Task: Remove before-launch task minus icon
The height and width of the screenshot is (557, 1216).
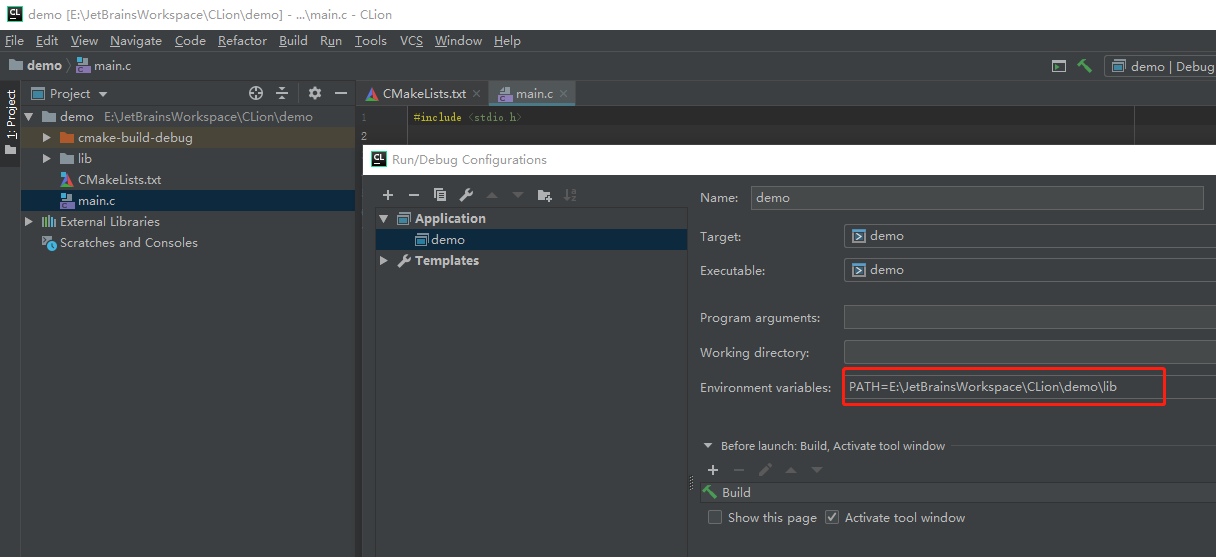Action: coord(739,470)
